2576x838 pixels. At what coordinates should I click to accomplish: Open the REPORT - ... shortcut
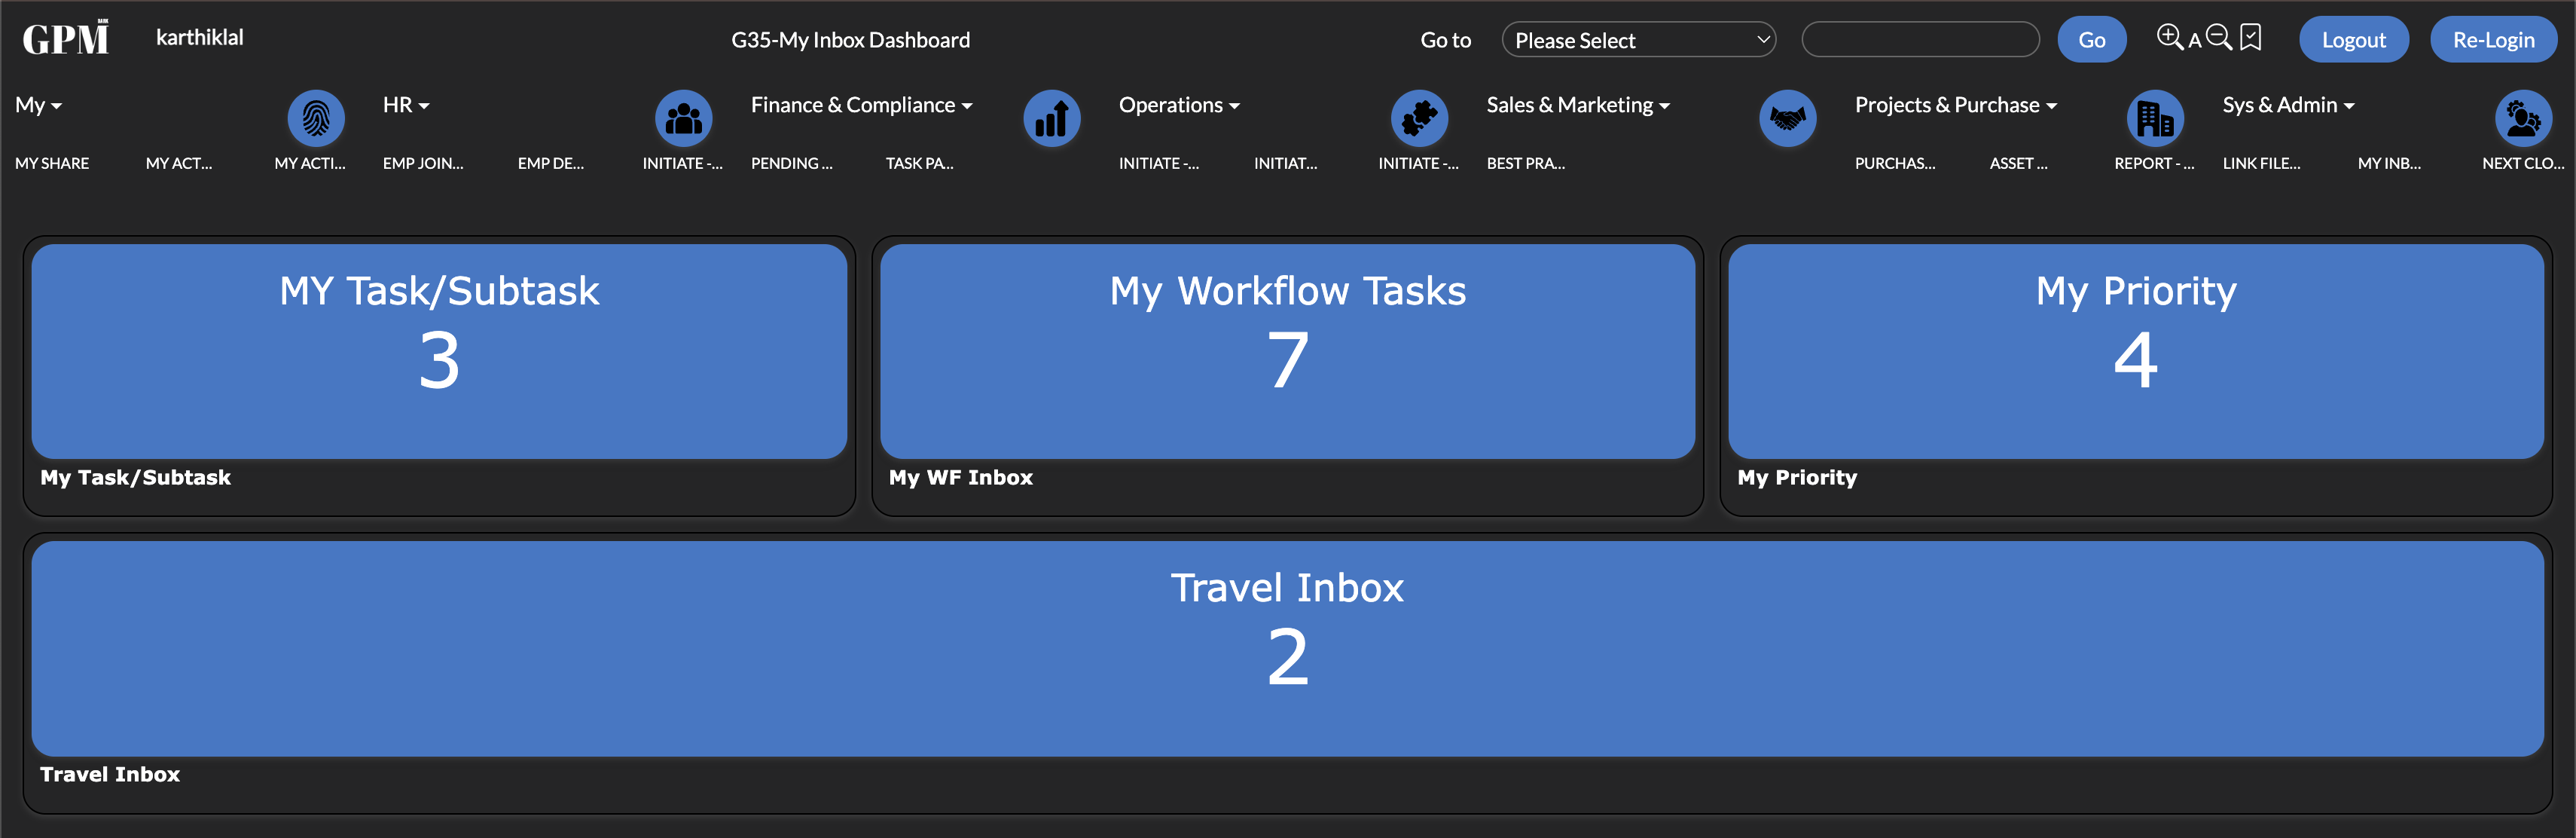point(2154,163)
